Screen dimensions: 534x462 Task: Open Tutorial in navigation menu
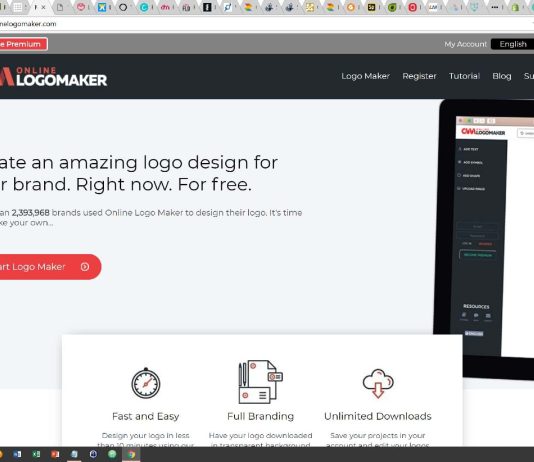[464, 76]
